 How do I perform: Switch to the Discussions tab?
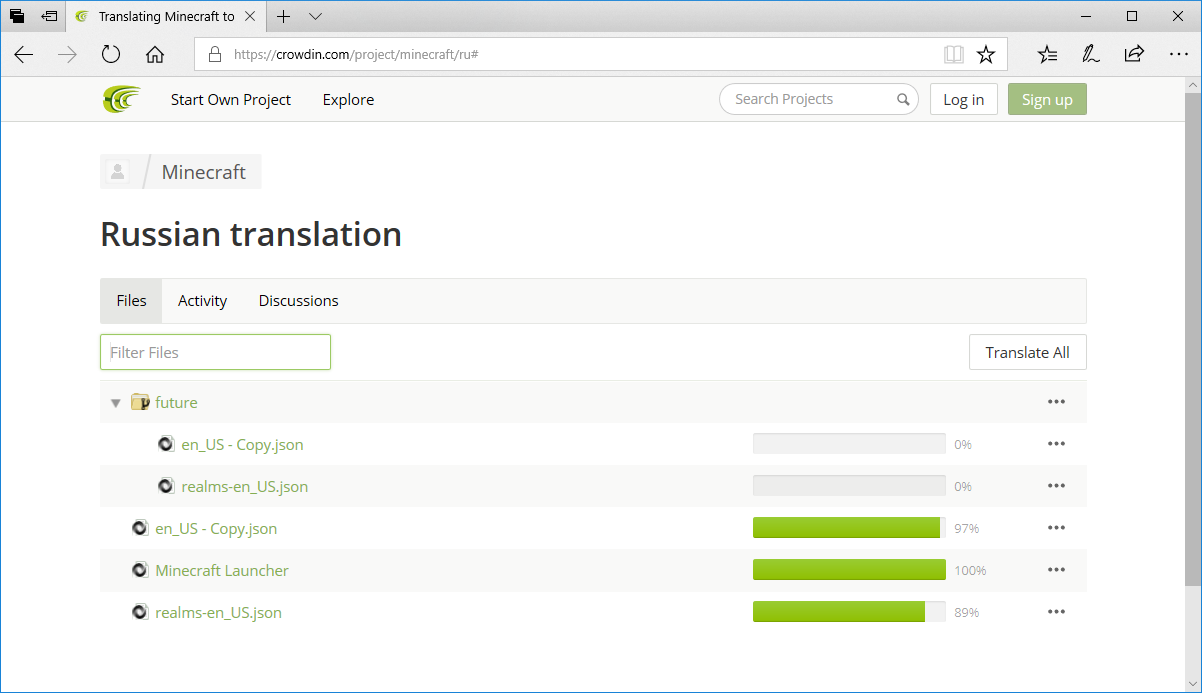pyautogui.click(x=298, y=301)
